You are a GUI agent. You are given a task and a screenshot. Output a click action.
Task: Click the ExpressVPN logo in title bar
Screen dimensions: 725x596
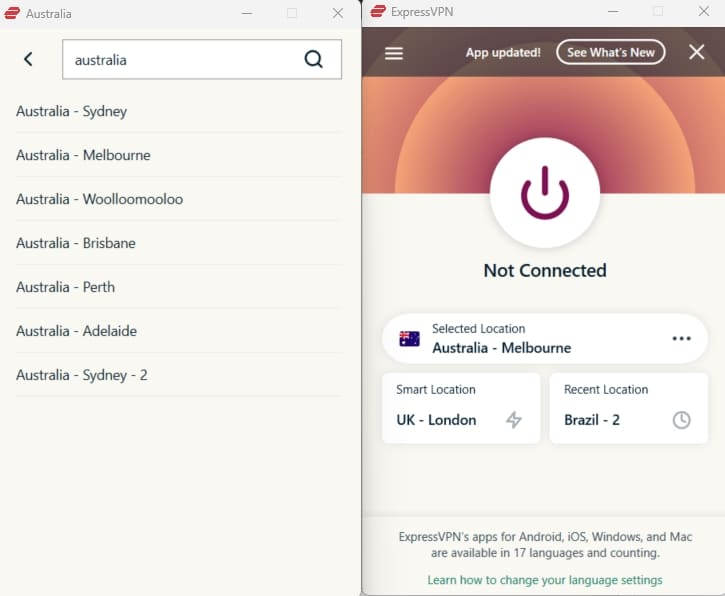click(x=378, y=12)
